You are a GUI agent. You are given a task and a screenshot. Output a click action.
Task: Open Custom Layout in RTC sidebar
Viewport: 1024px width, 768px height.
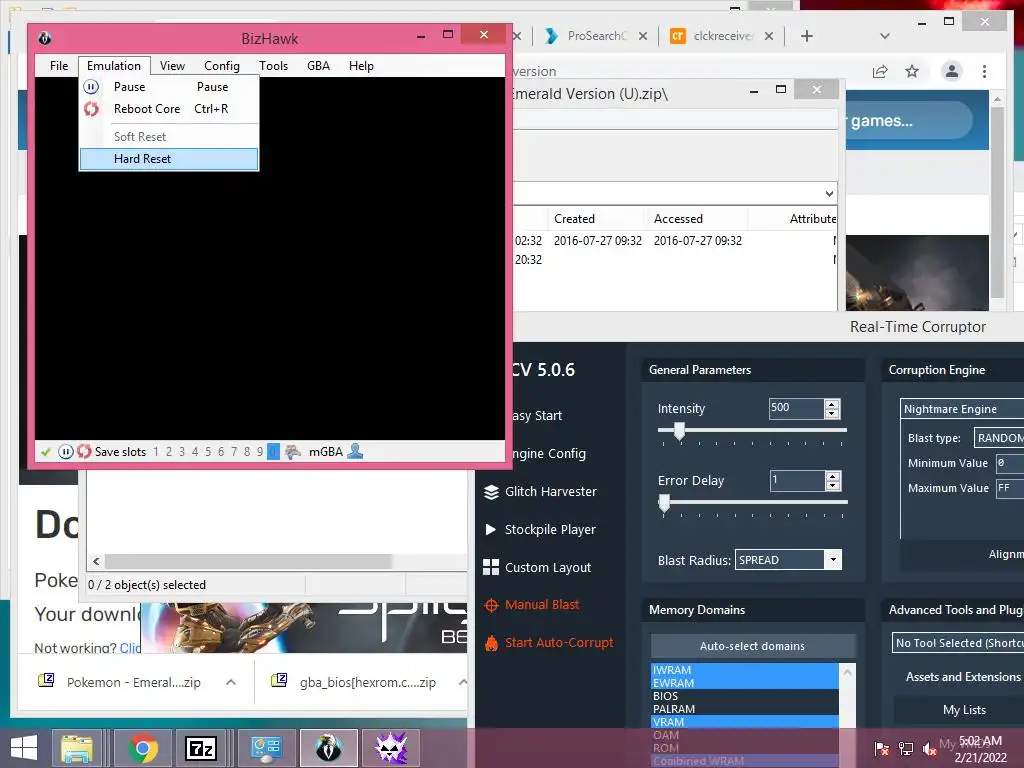[537, 568]
